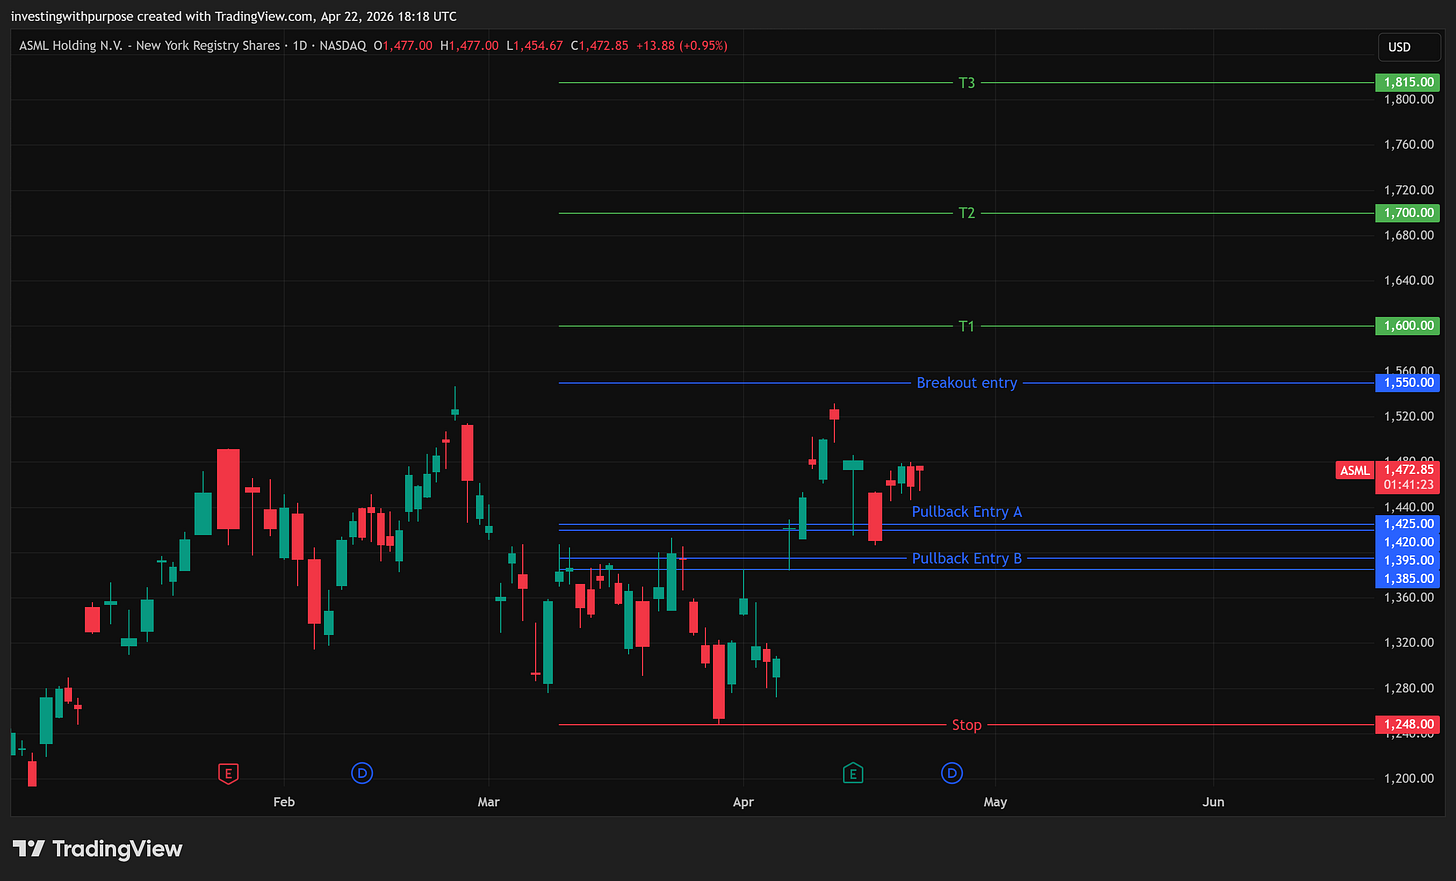The width and height of the screenshot is (1456, 881).
Task: Select the Pullback Entry A label
Action: (966, 512)
